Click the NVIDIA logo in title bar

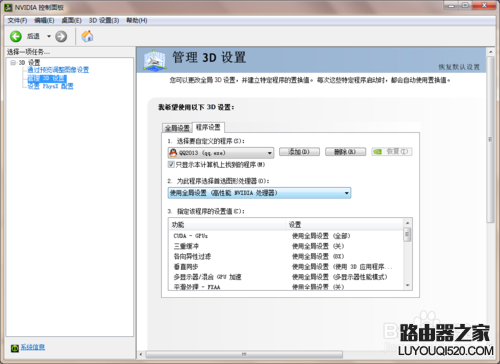click(x=8, y=7)
